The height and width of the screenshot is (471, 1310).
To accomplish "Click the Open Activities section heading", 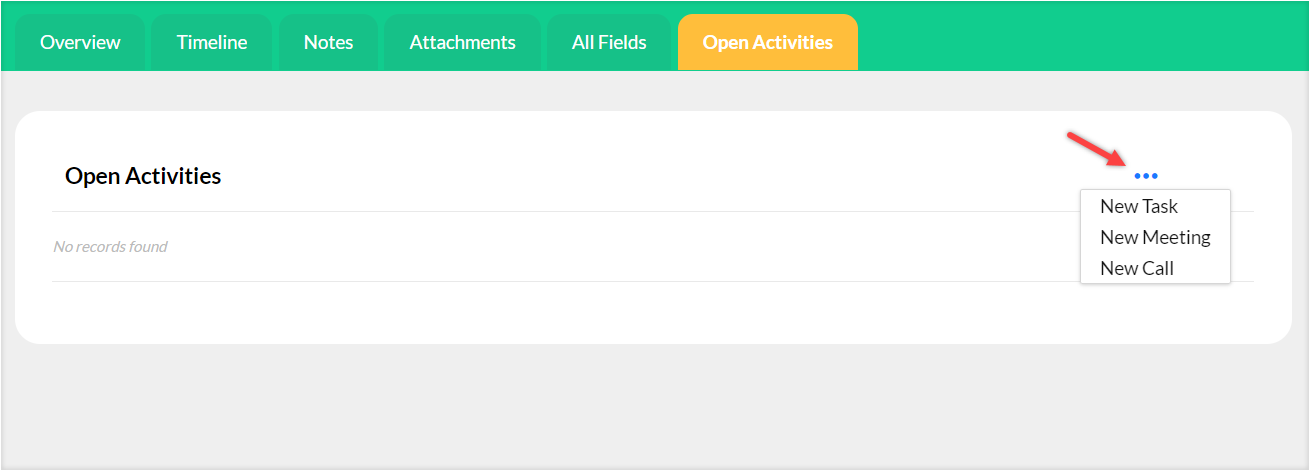I will 143,177.
